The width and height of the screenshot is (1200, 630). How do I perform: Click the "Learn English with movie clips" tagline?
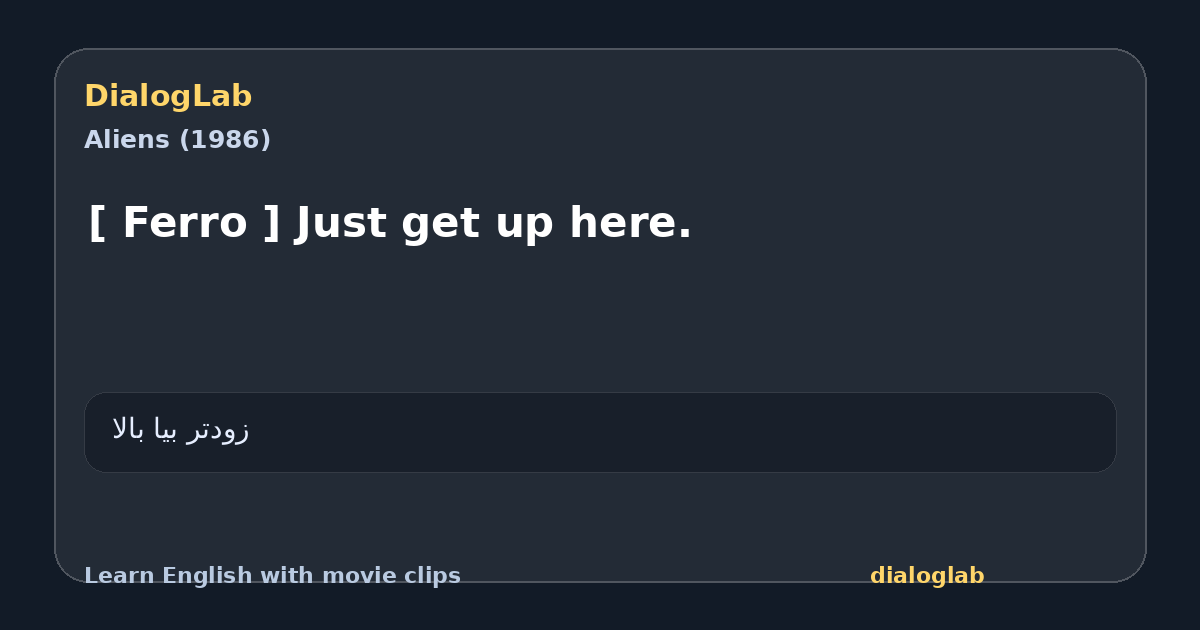coord(272,576)
